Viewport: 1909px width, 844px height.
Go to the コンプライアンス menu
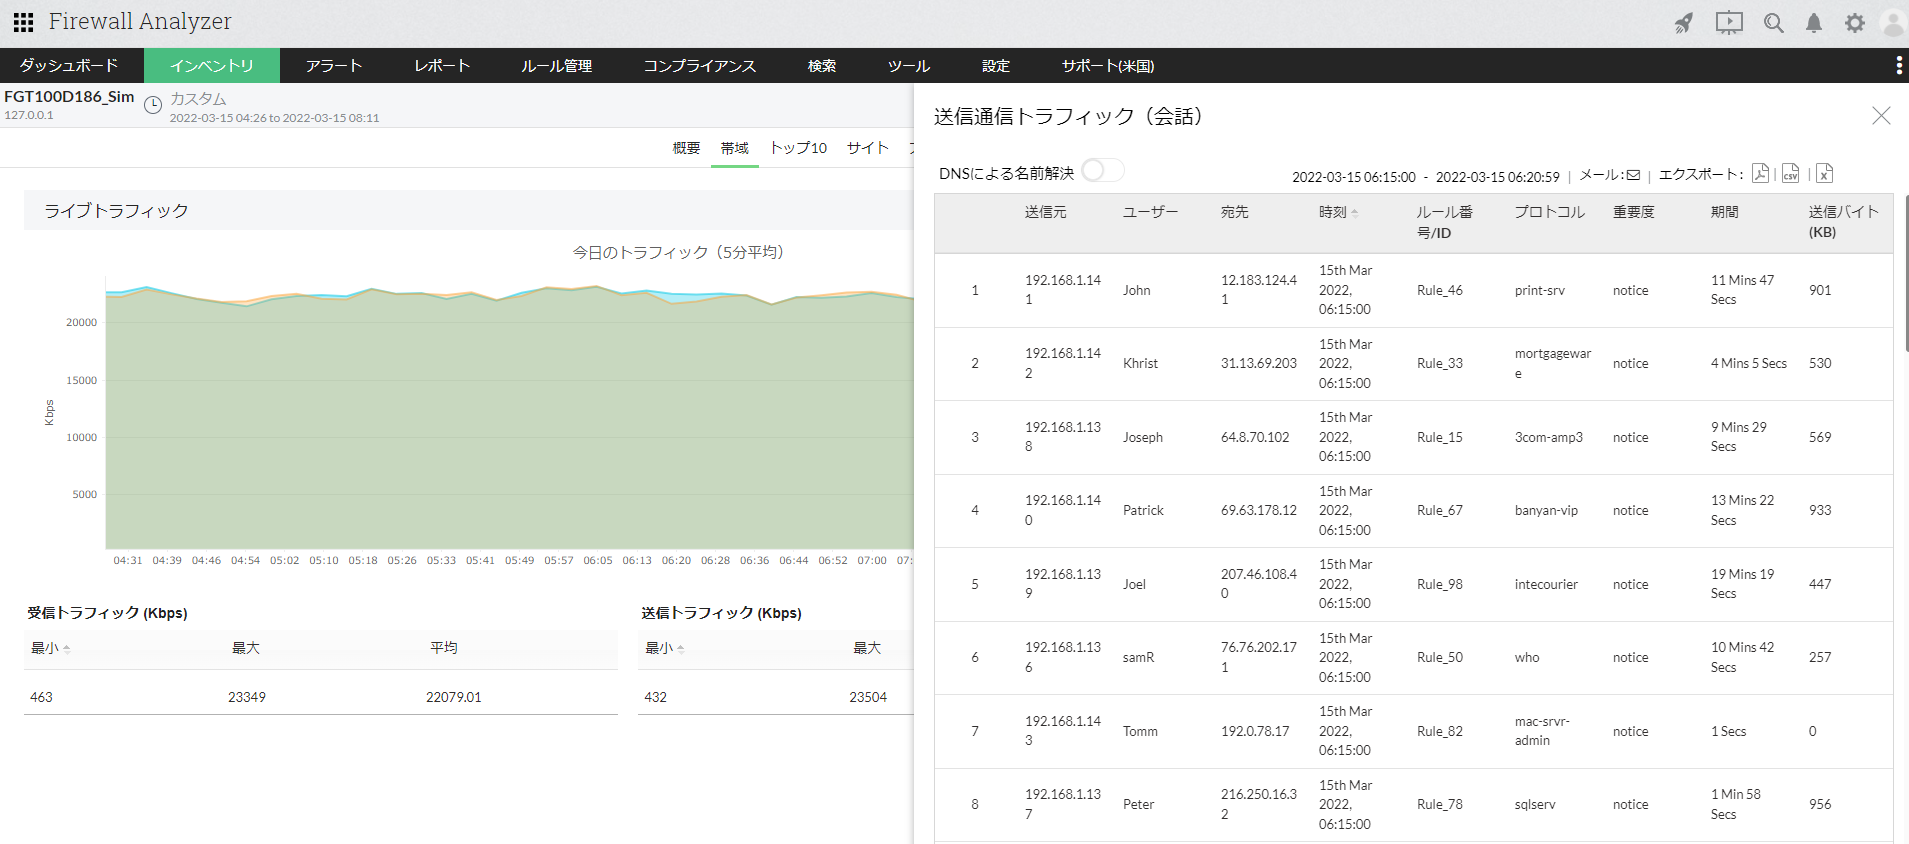pos(699,66)
